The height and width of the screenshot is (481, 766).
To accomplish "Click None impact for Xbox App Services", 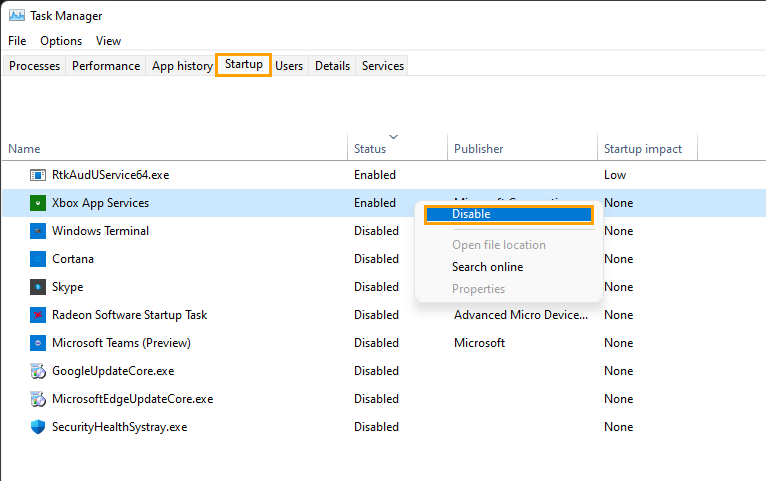I will (618, 203).
